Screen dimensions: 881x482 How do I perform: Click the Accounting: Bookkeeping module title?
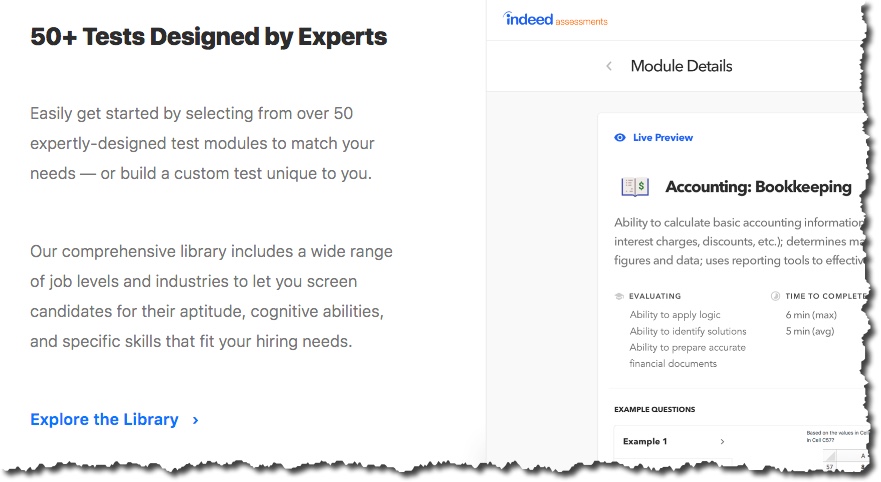758,187
